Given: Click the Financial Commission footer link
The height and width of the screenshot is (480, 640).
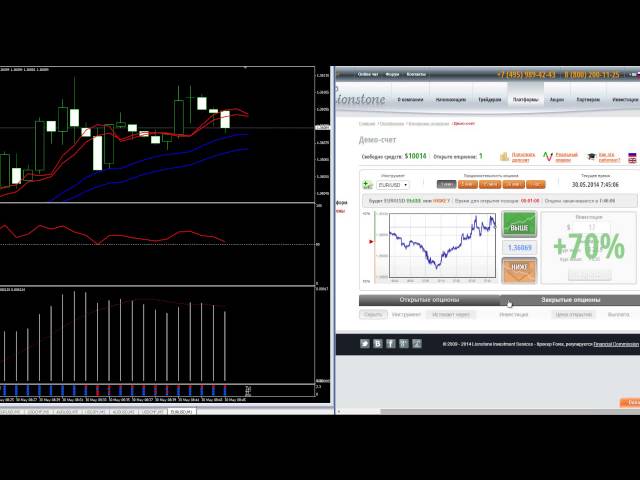Looking at the screenshot, I should pyautogui.click(x=616, y=344).
